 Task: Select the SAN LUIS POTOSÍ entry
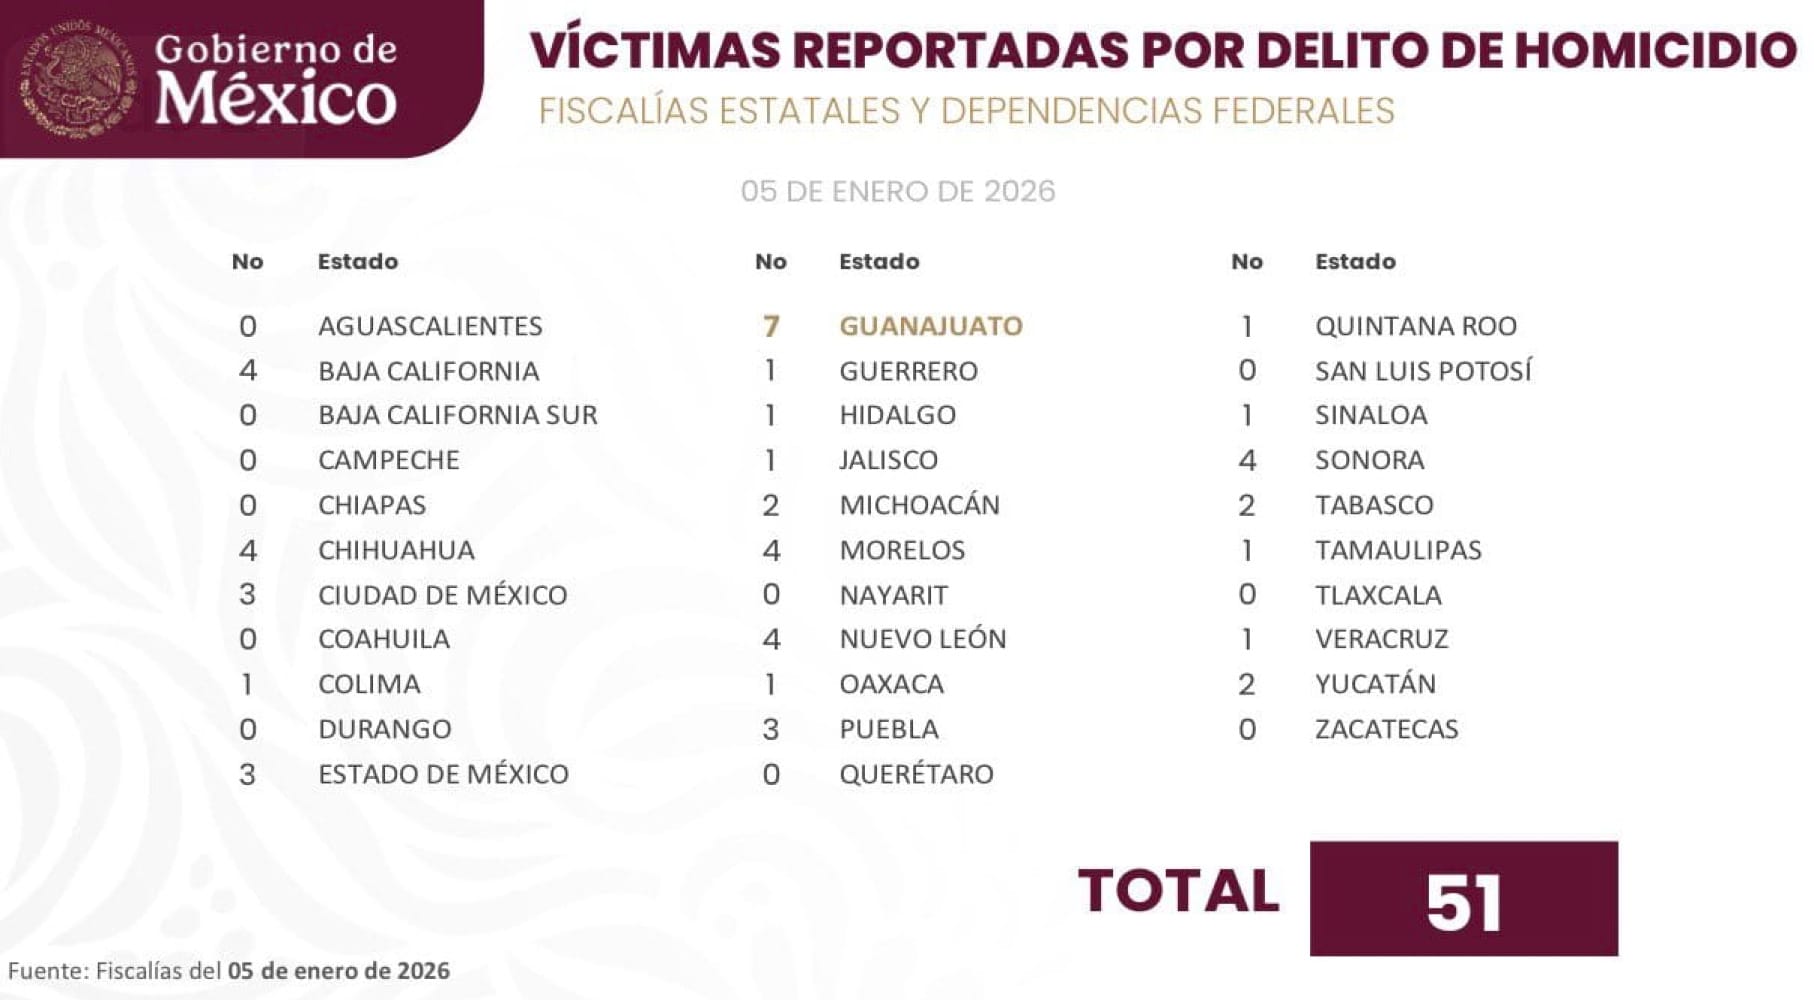tap(1422, 371)
